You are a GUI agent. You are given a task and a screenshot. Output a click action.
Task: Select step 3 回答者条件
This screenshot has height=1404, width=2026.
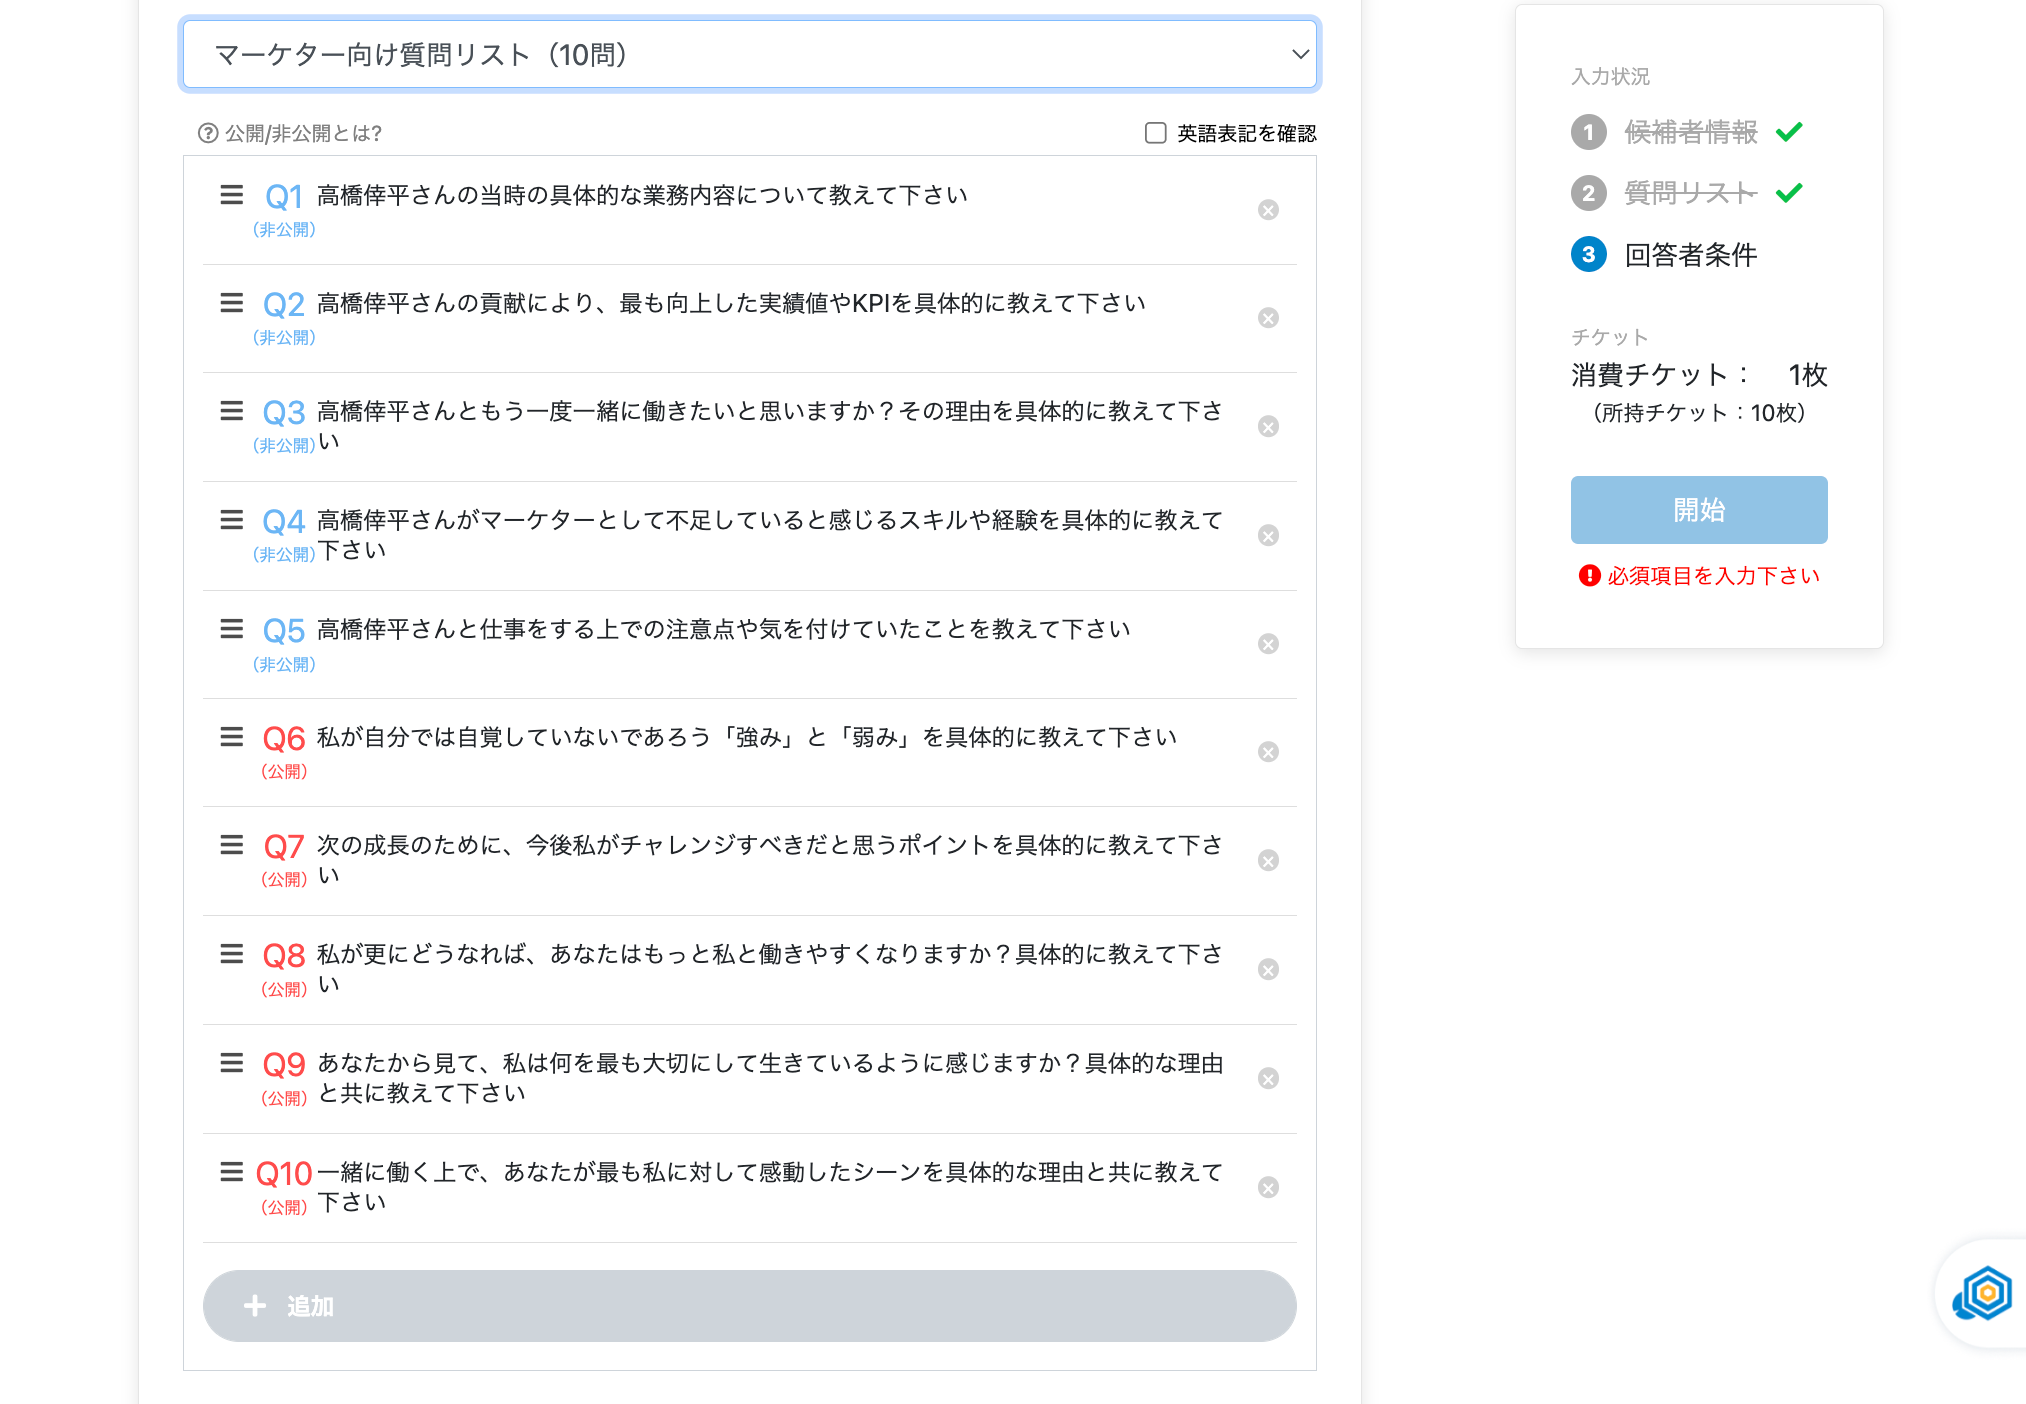click(x=1690, y=255)
